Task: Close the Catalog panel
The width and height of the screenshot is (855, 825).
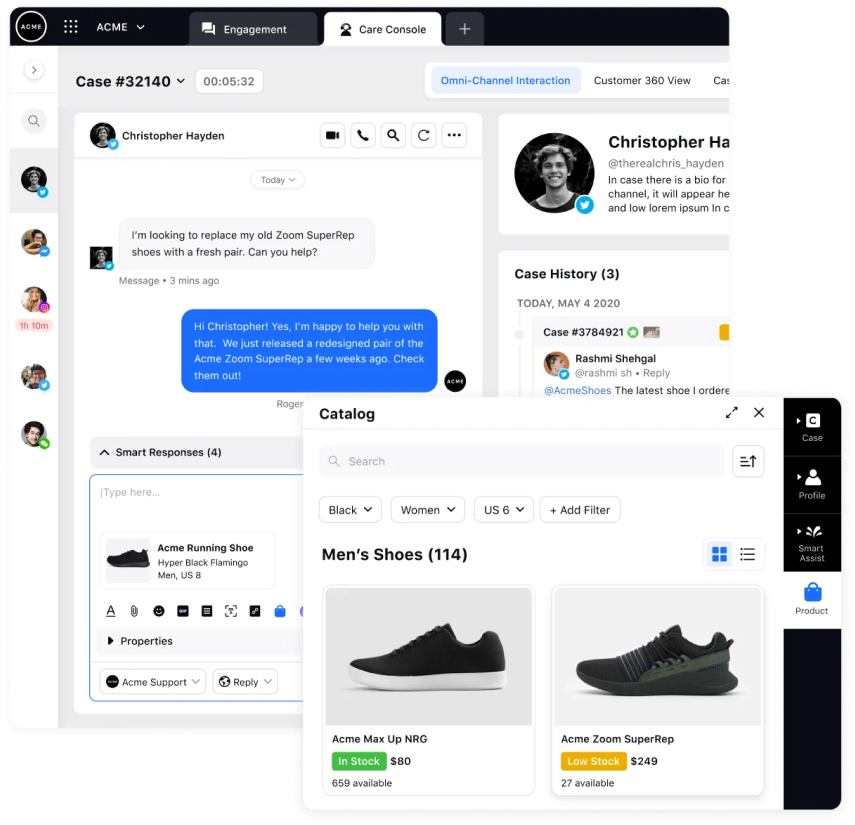Action: pos(759,413)
